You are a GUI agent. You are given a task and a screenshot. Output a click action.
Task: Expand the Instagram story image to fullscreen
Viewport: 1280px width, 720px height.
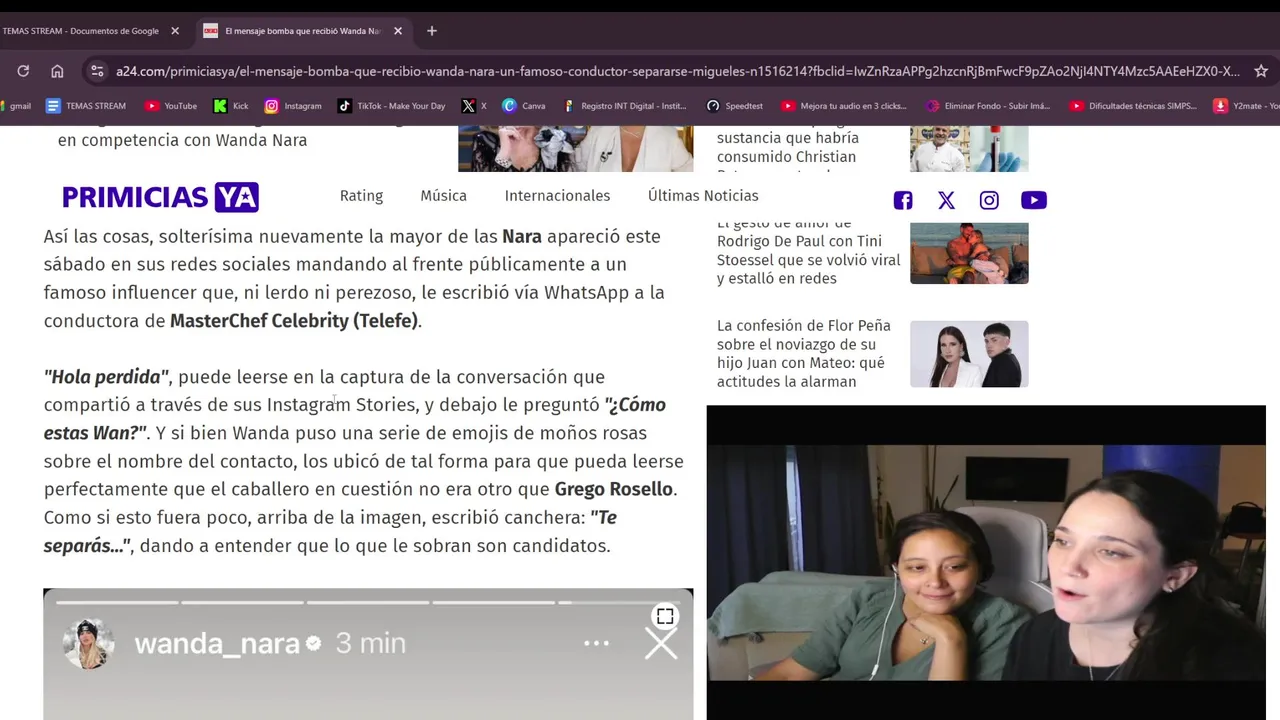click(665, 616)
